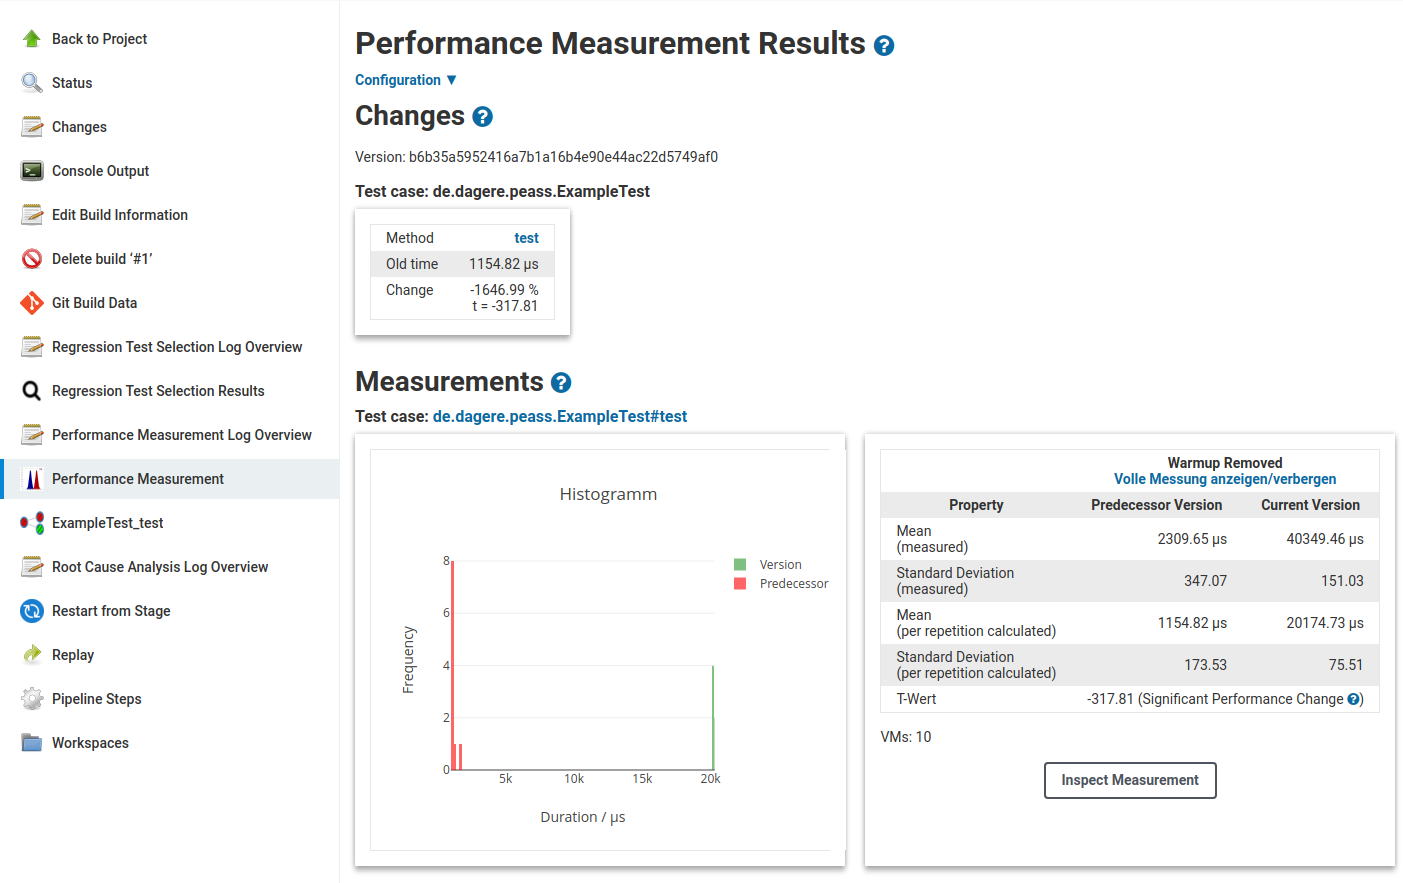The height and width of the screenshot is (883, 1403).
Task: Select Restart from Stage entry
Action: (x=111, y=611)
